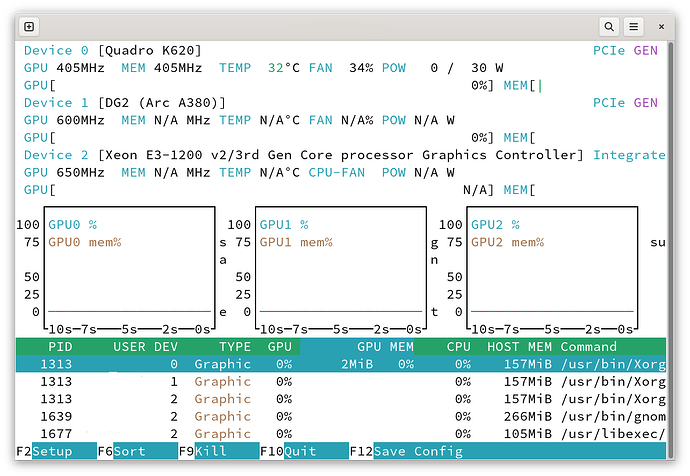Select PID 1677 process row
Viewport: 690px width, 476px height.
(x=341, y=434)
